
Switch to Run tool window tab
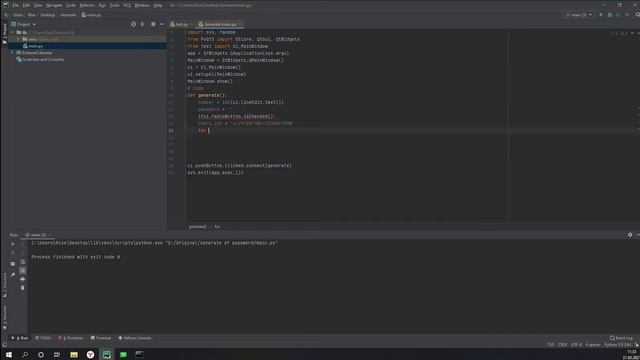point(20,338)
